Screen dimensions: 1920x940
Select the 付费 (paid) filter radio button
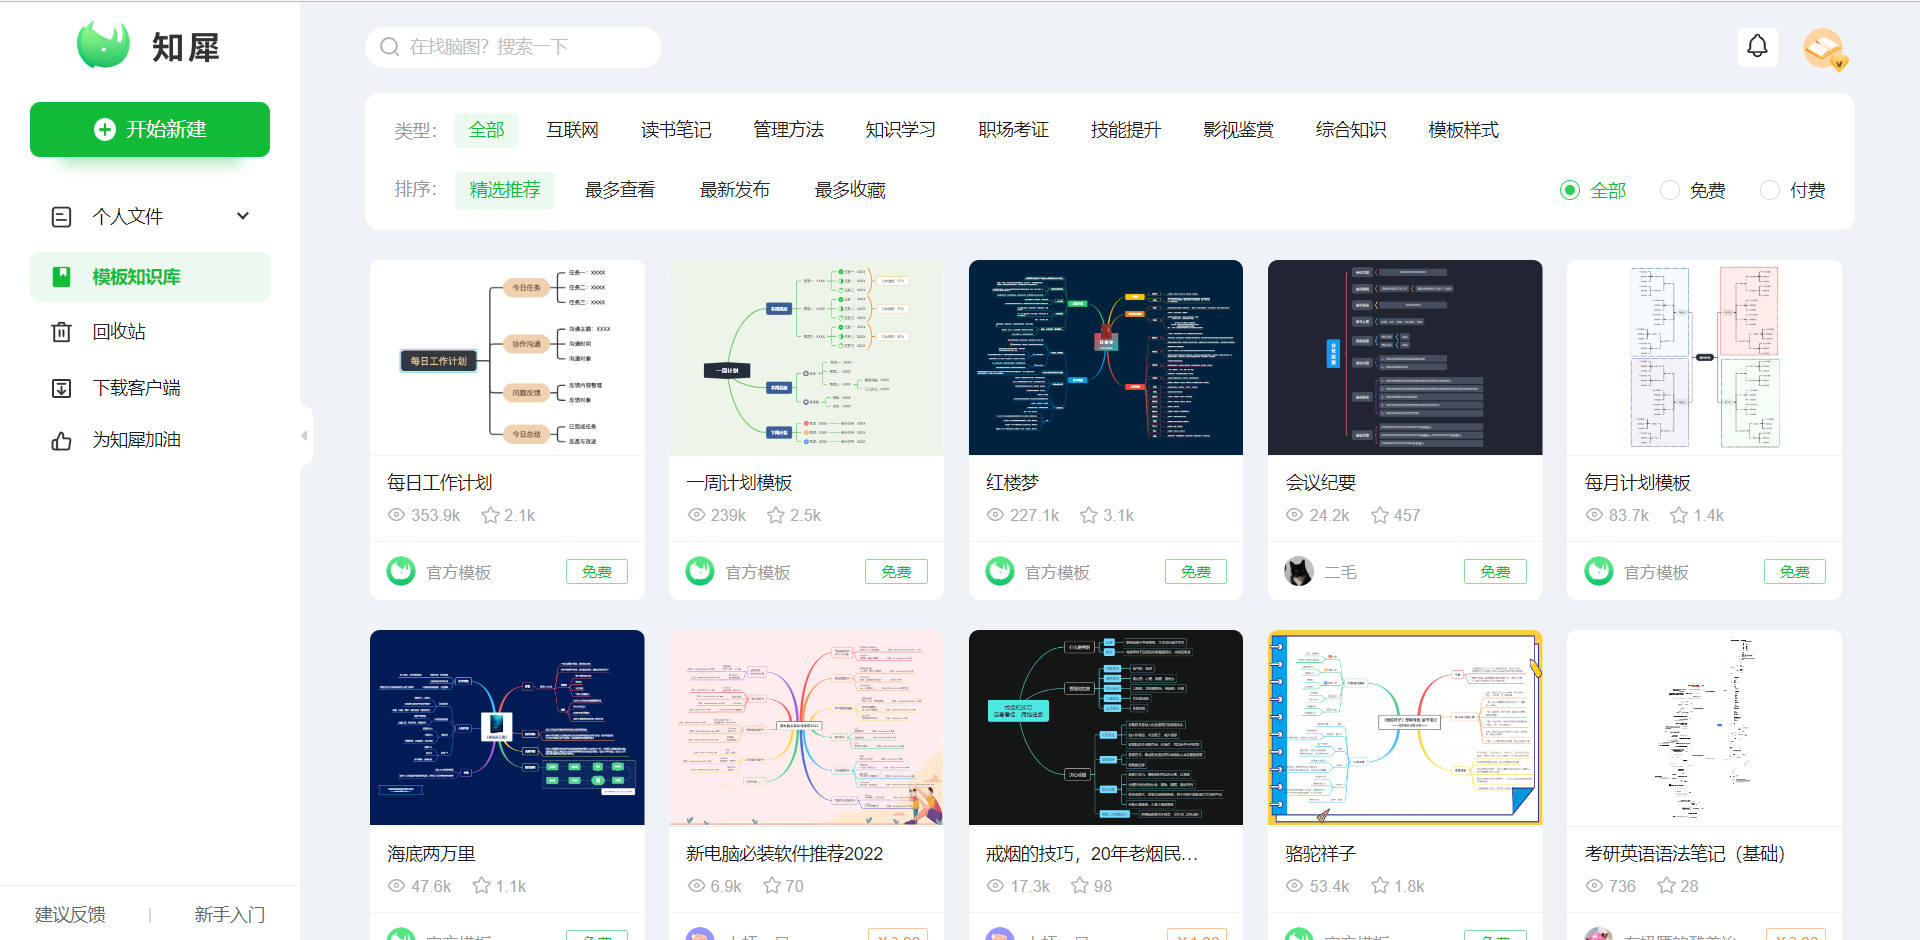click(x=1769, y=190)
